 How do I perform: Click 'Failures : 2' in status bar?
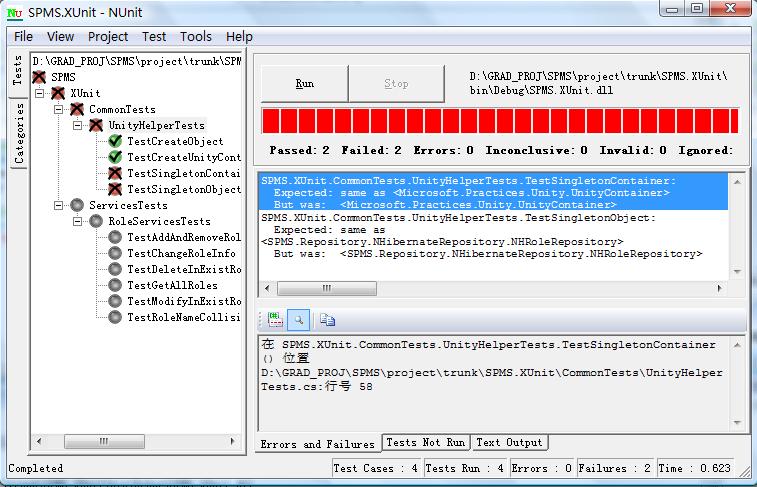(614, 468)
